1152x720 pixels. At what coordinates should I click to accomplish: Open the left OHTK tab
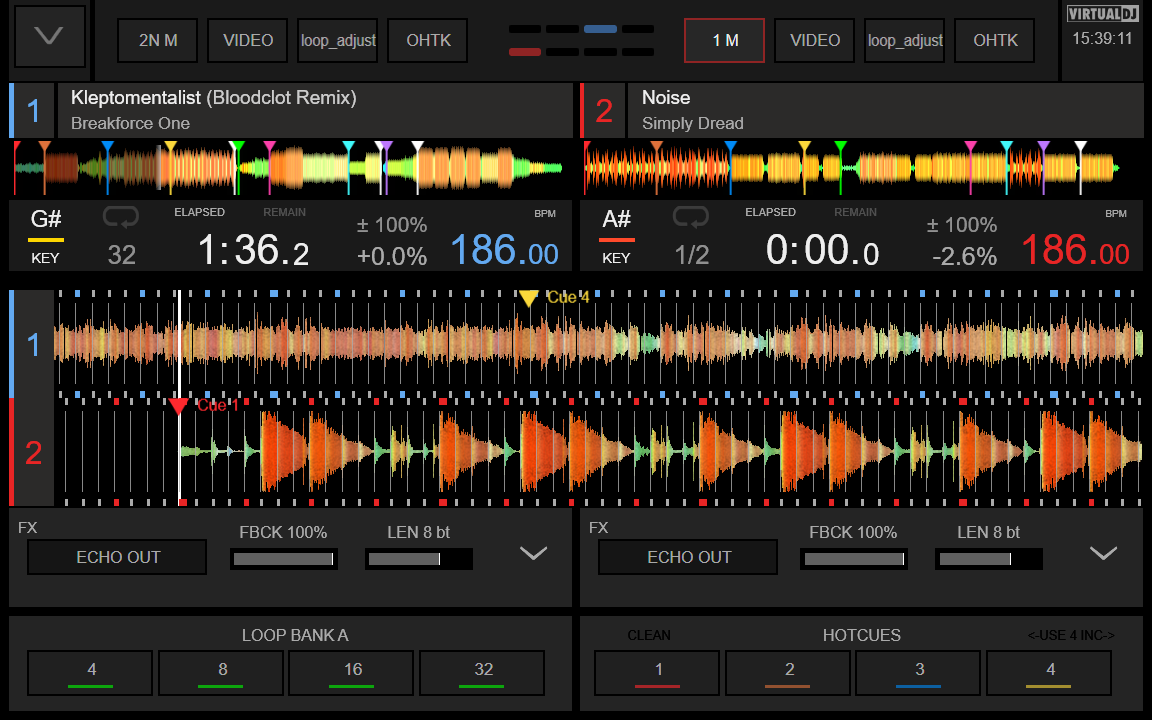[428, 40]
